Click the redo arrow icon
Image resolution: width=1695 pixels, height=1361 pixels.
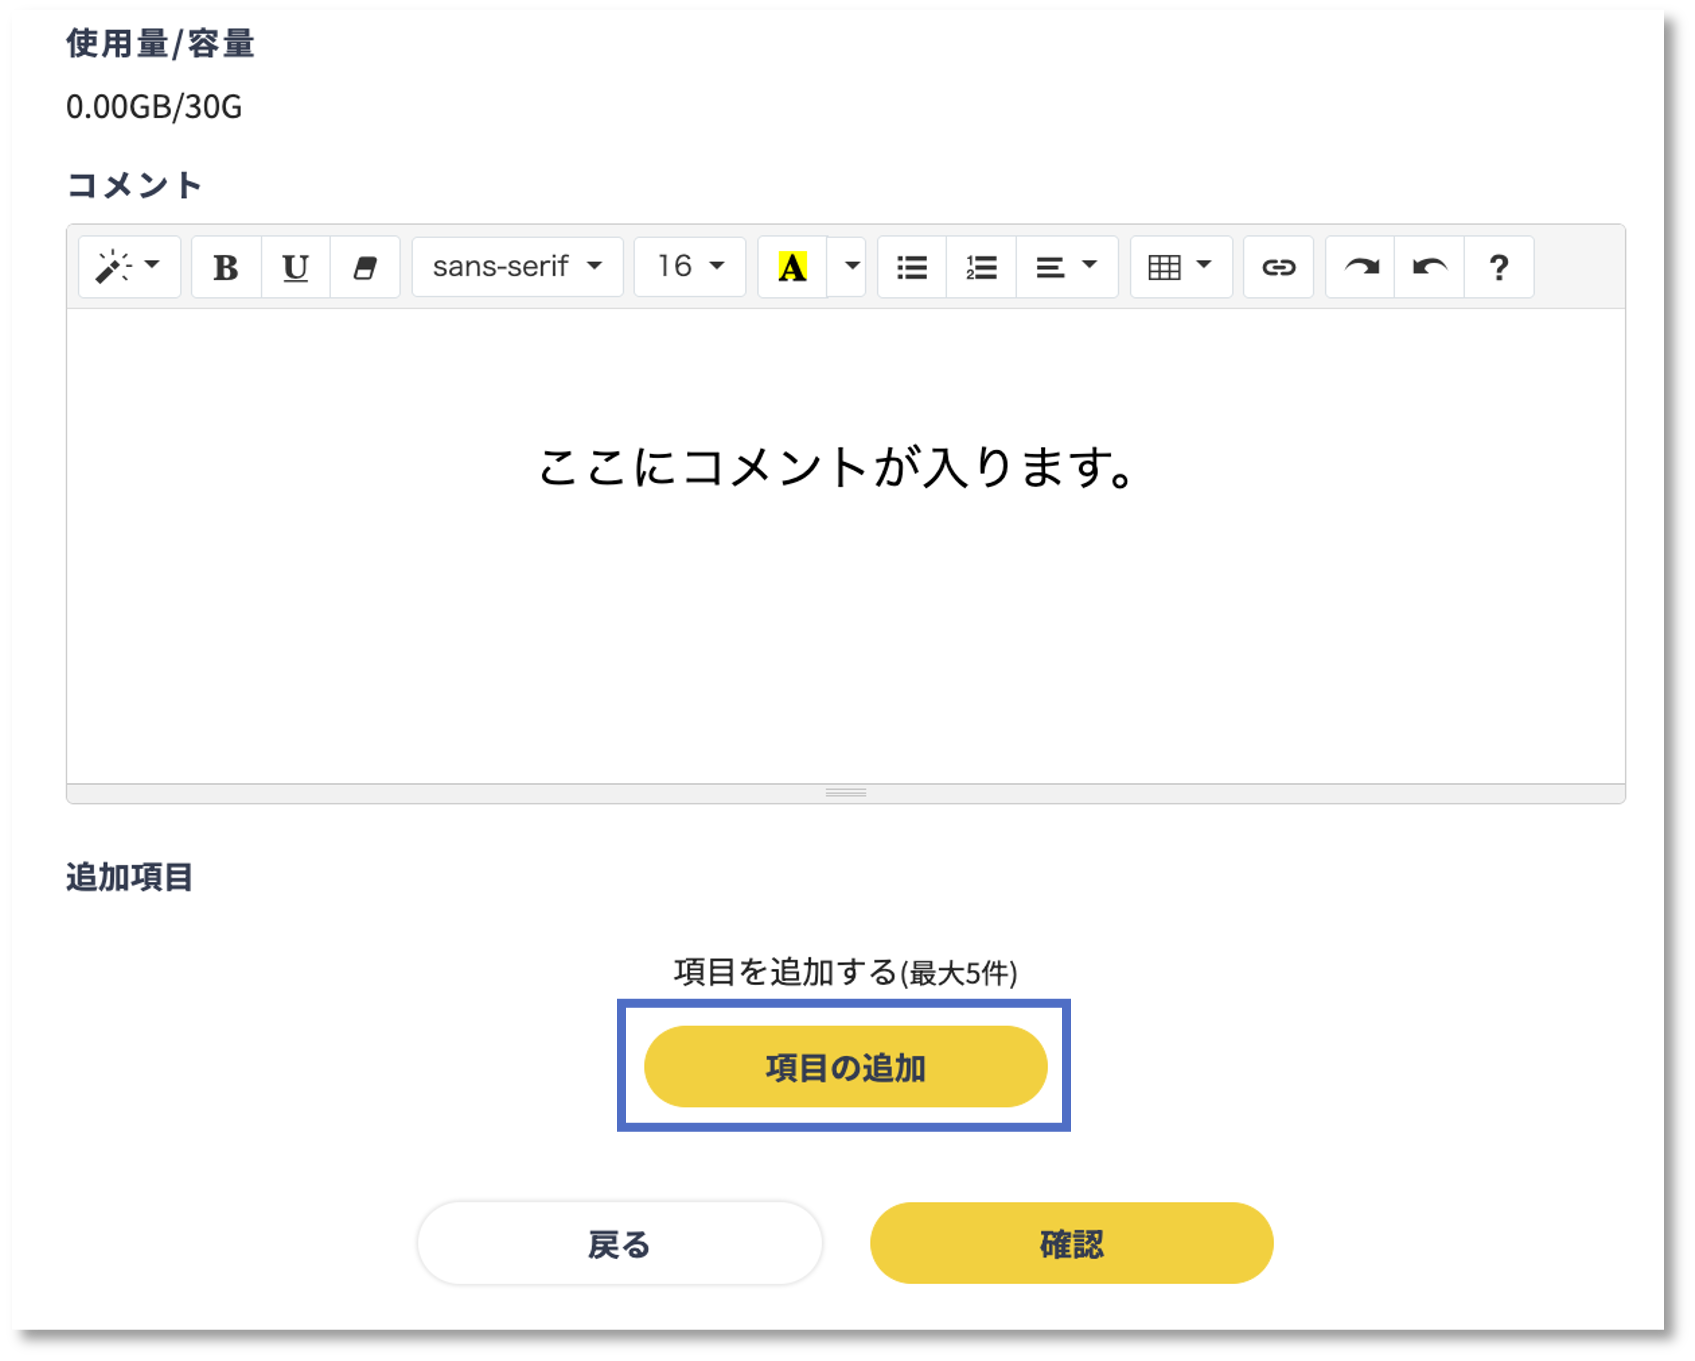point(1360,267)
